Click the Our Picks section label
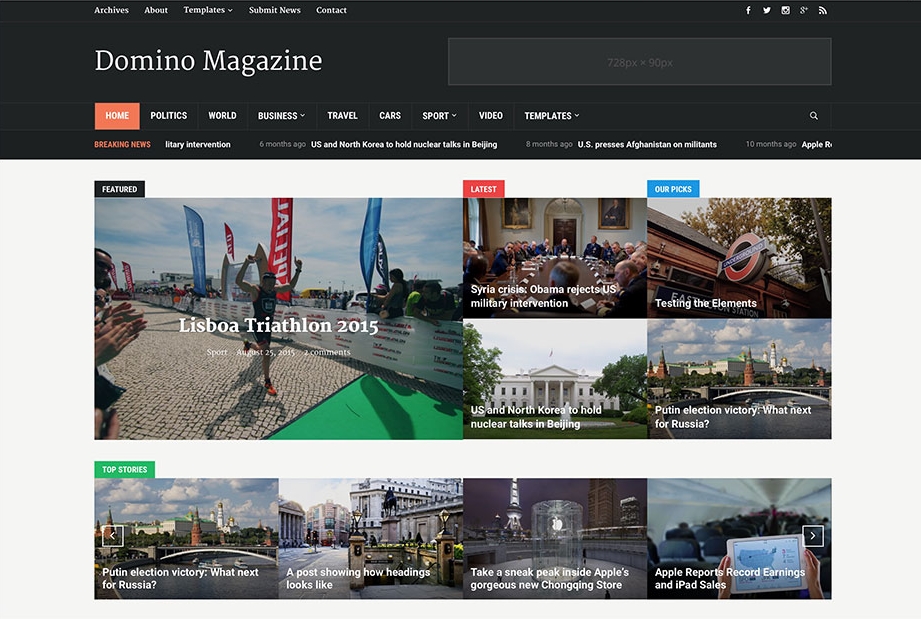The width and height of the screenshot is (921, 619). [x=673, y=189]
